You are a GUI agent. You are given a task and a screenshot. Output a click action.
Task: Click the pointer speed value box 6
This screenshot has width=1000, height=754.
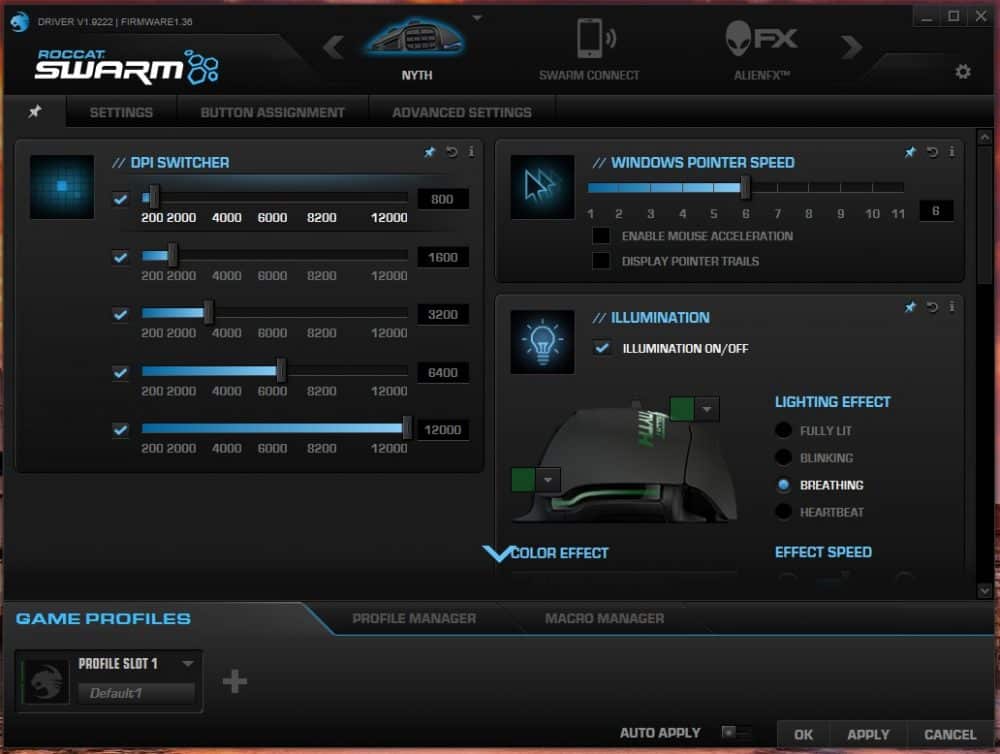[936, 211]
